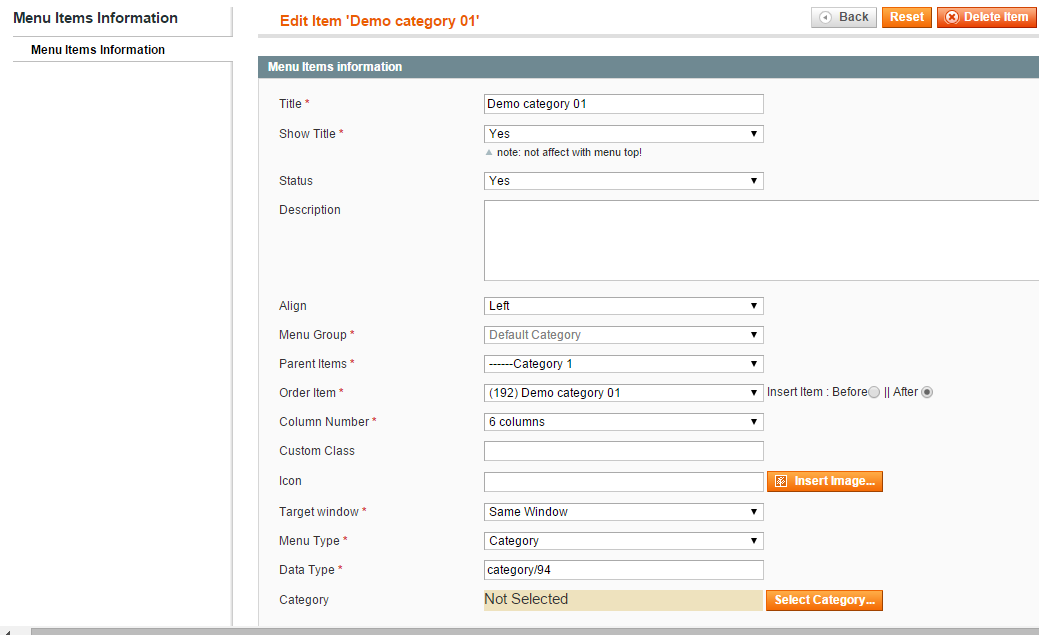Click the Delete Item button
The height and width of the screenshot is (635, 1039).
coord(986,17)
